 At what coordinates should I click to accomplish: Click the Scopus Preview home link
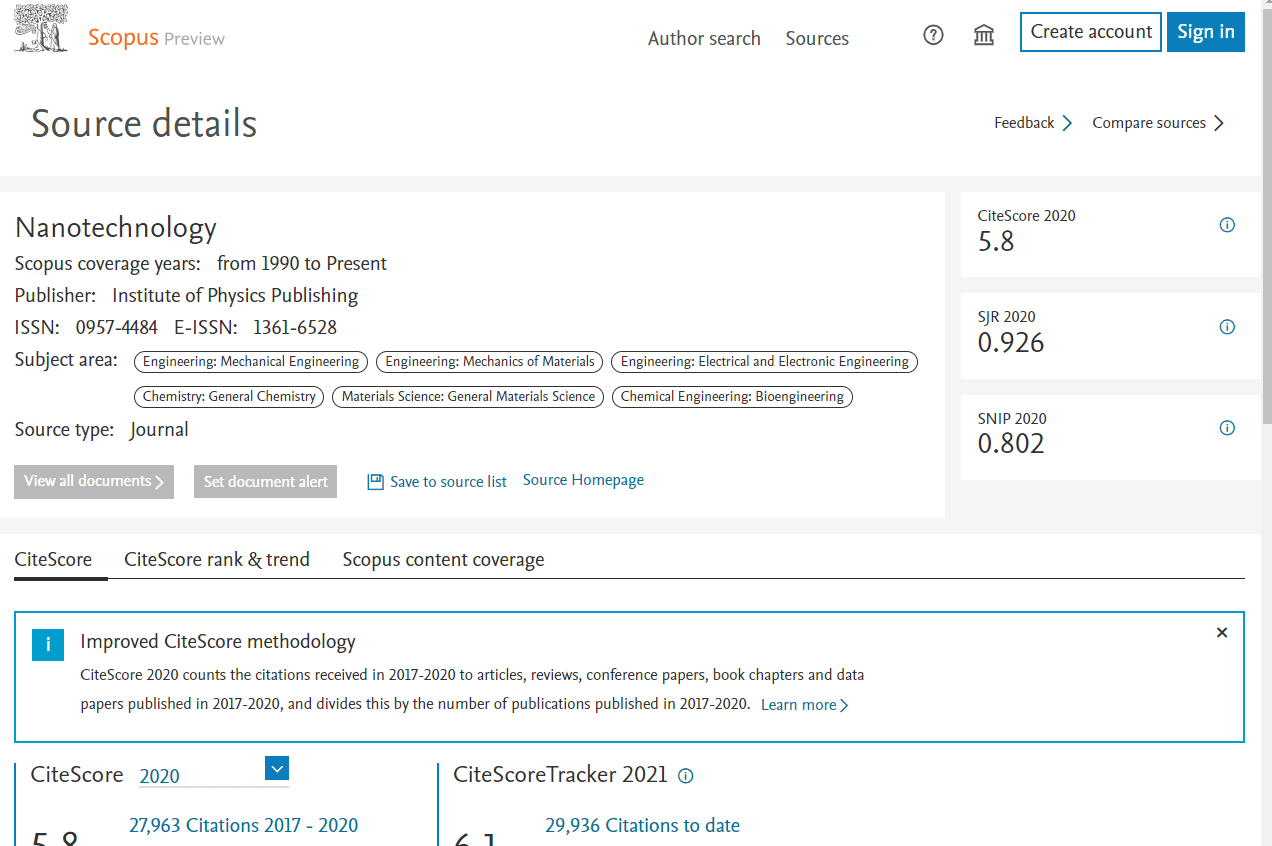tap(156, 38)
